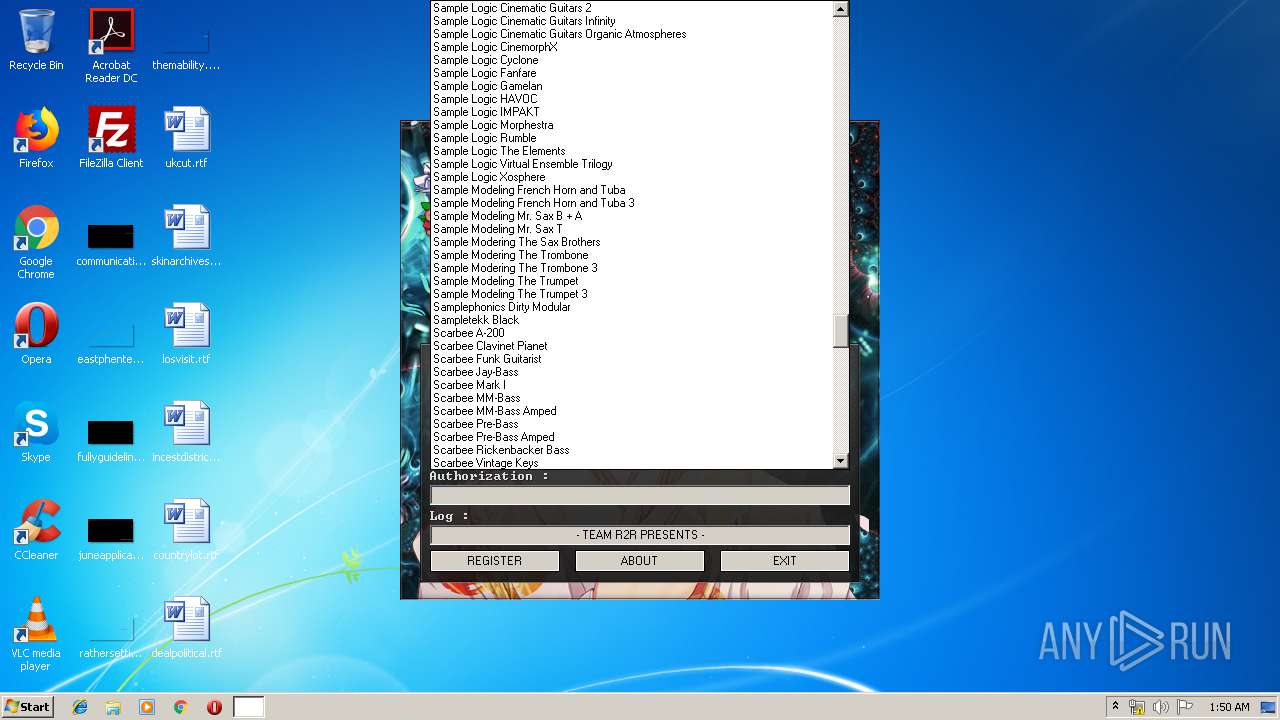Open countrylot.rtf document
The height and width of the screenshot is (720, 1280).
pyautogui.click(x=186, y=530)
